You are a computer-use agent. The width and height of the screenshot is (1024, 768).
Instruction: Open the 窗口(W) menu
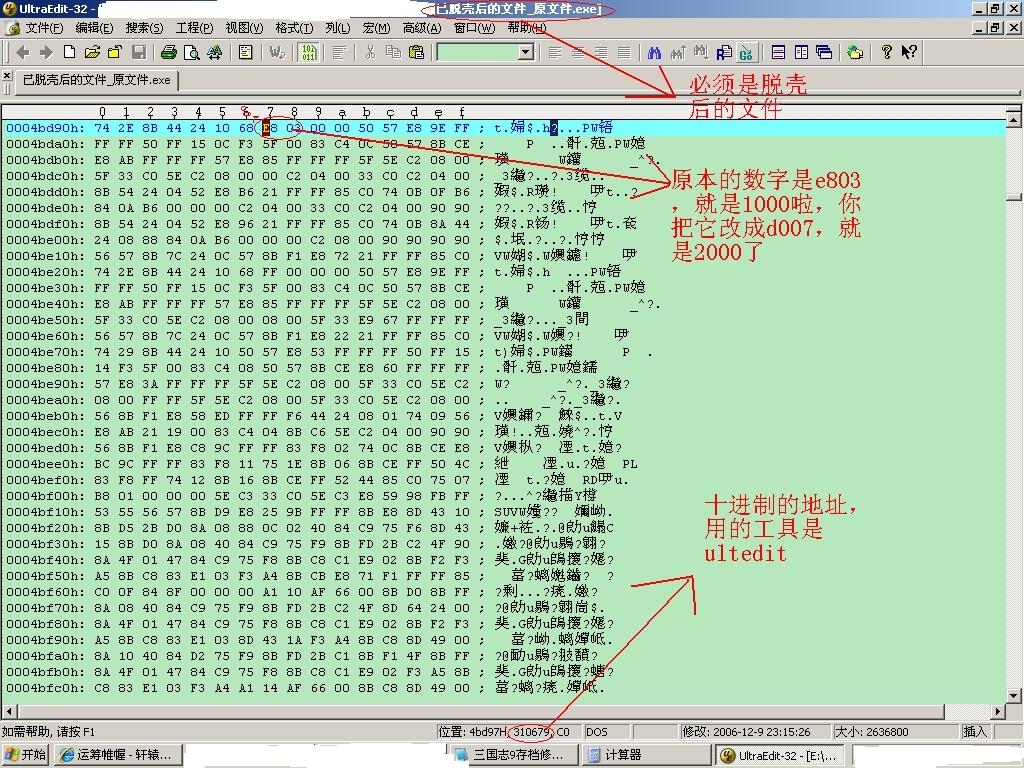(x=474, y=28)
